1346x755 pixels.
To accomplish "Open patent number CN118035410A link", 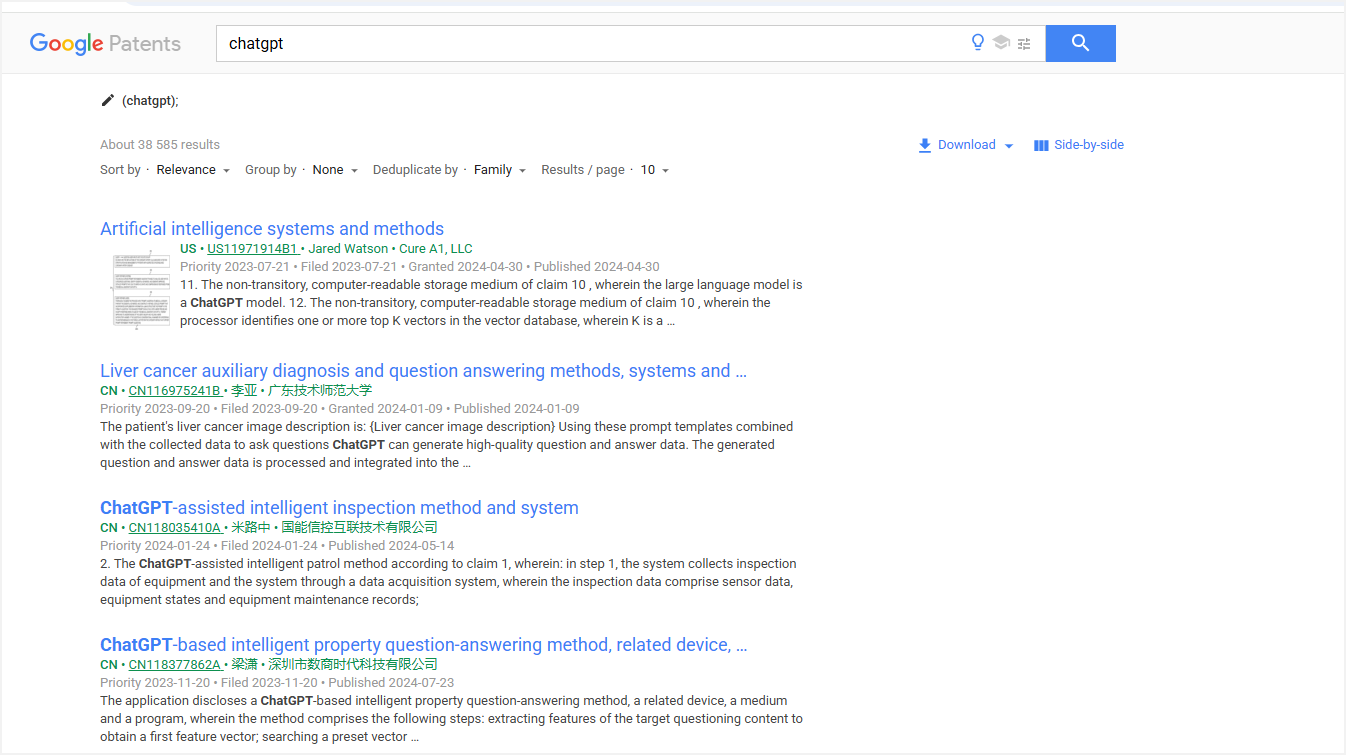I will tap(174, 528).
